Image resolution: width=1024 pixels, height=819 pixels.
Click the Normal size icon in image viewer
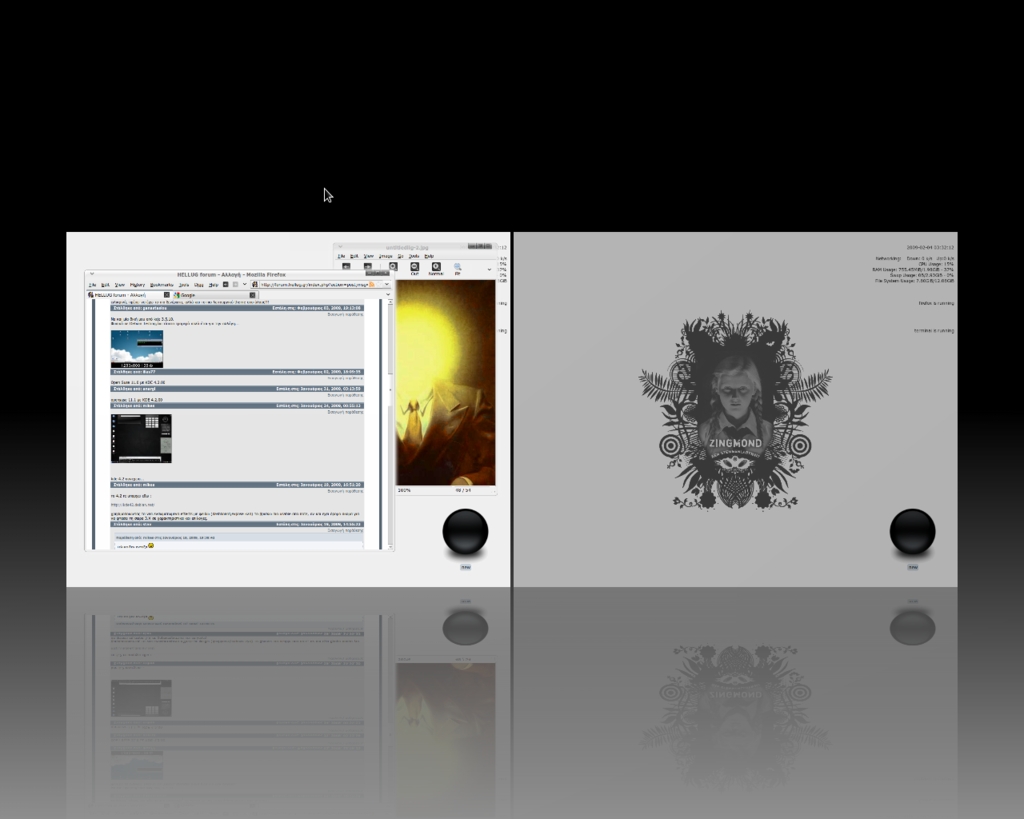[436, 267]
